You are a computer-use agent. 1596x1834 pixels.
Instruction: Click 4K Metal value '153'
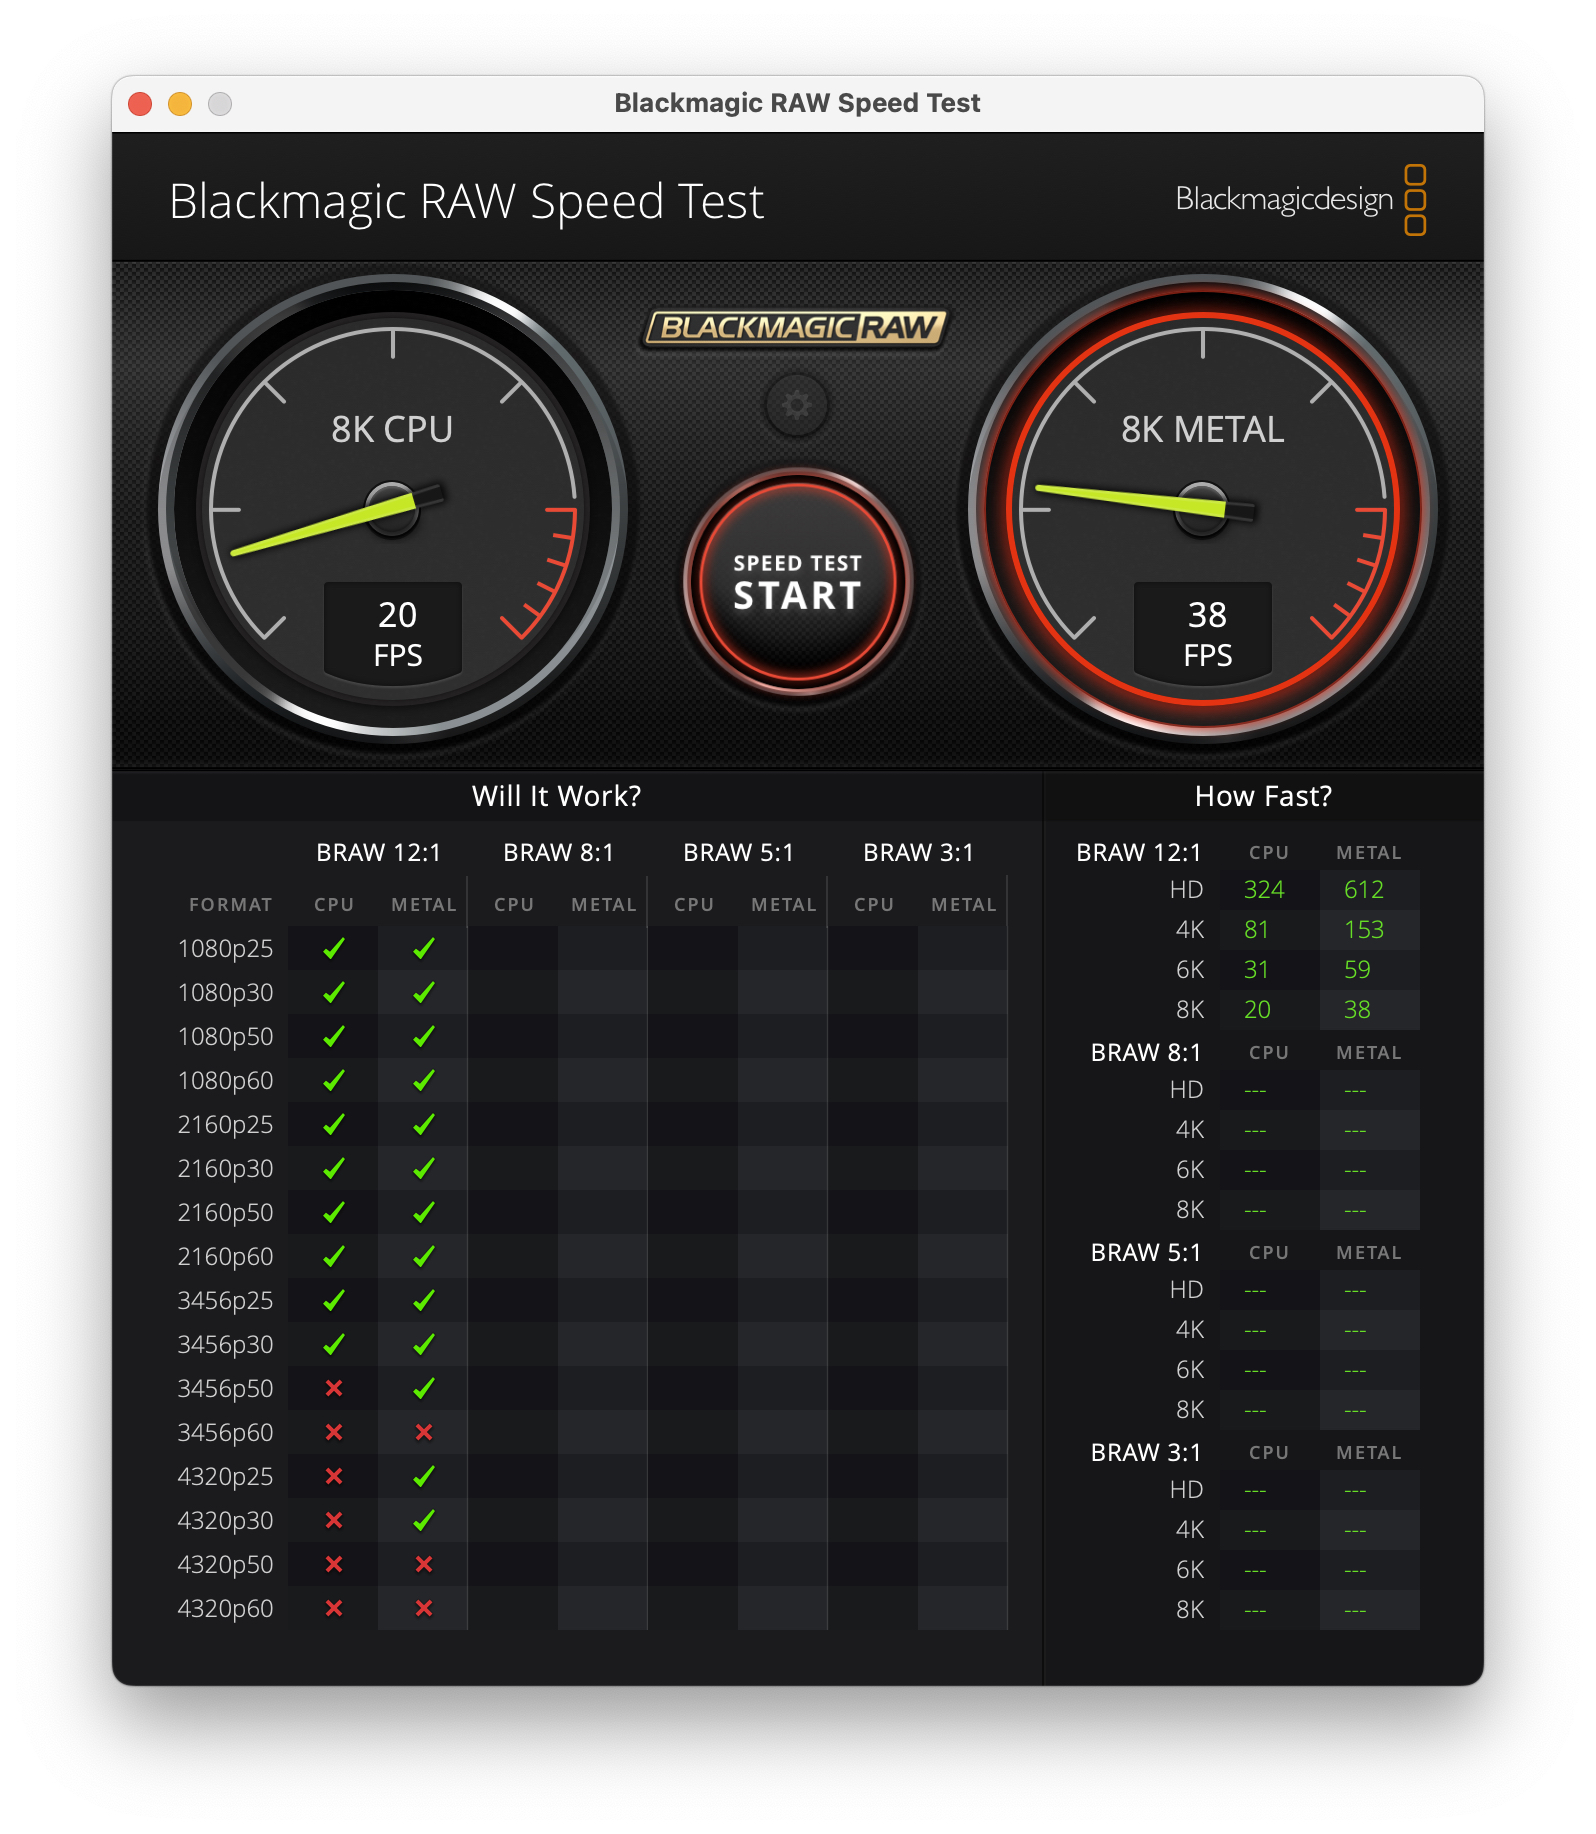pyautogui.click(x=1364, y=930)
